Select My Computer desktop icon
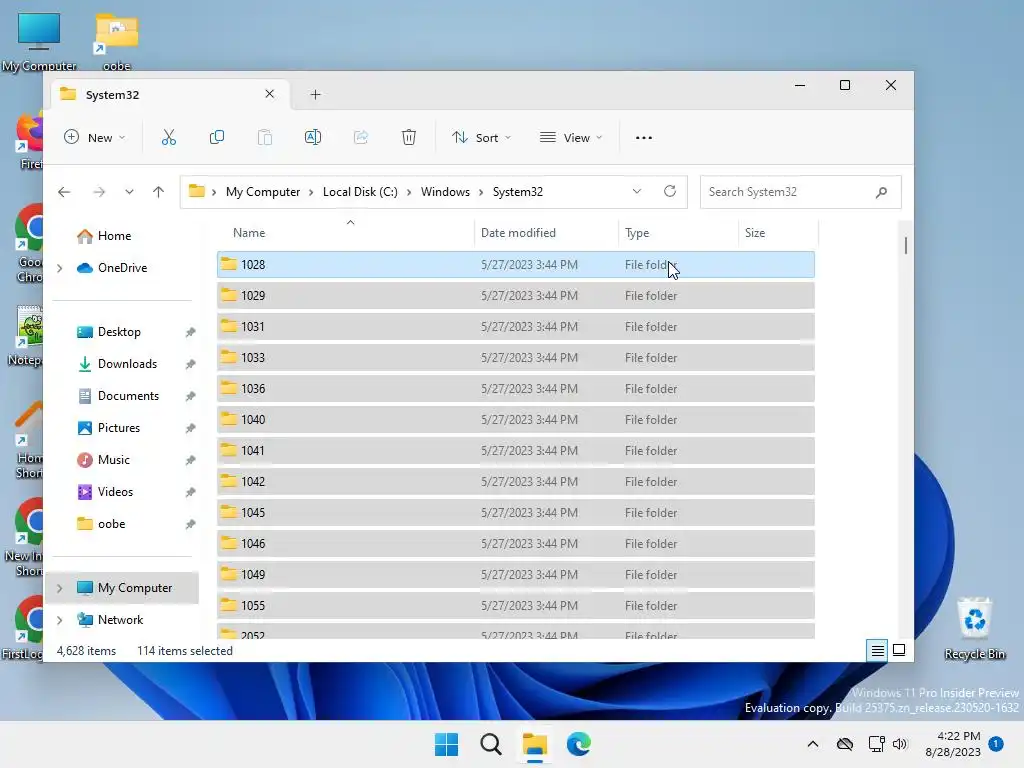This screenshot has height=768, width=1024. coord(39,40)
